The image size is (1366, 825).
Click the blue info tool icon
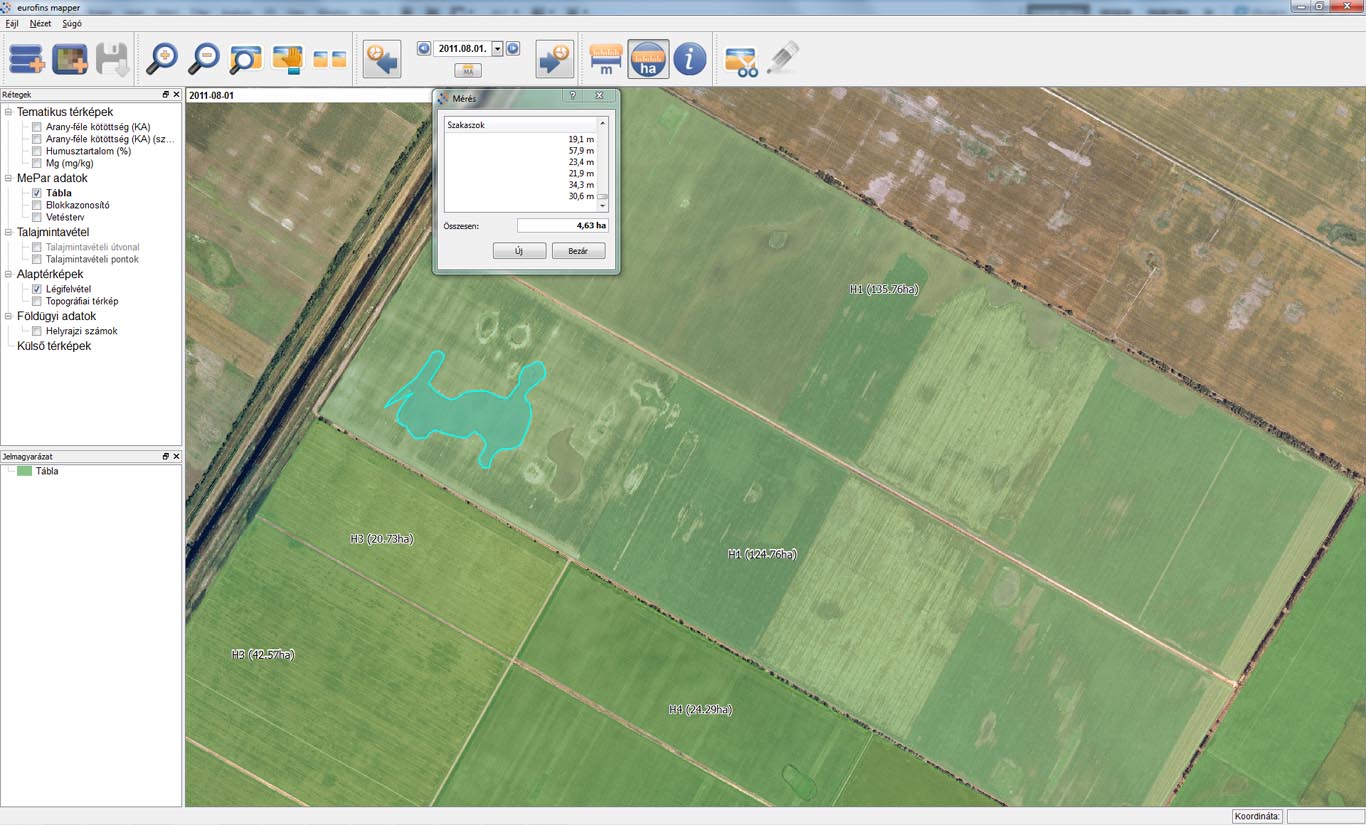tap(690, 60)
